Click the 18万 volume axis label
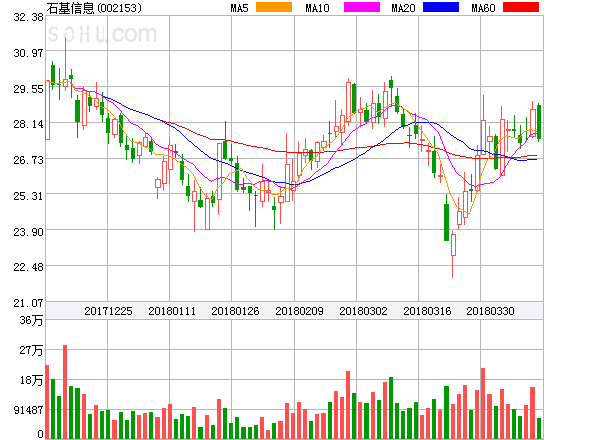 click(x=31, y=380)
